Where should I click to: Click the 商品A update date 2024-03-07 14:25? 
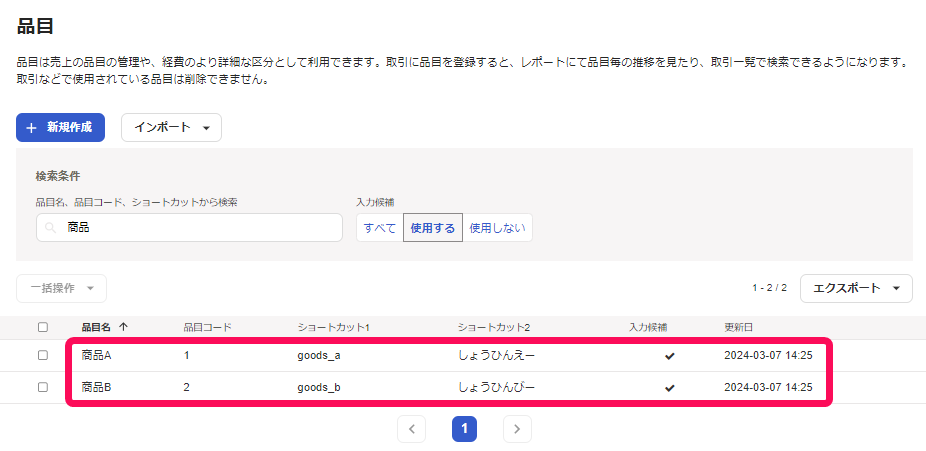click(x=768, y=355)
